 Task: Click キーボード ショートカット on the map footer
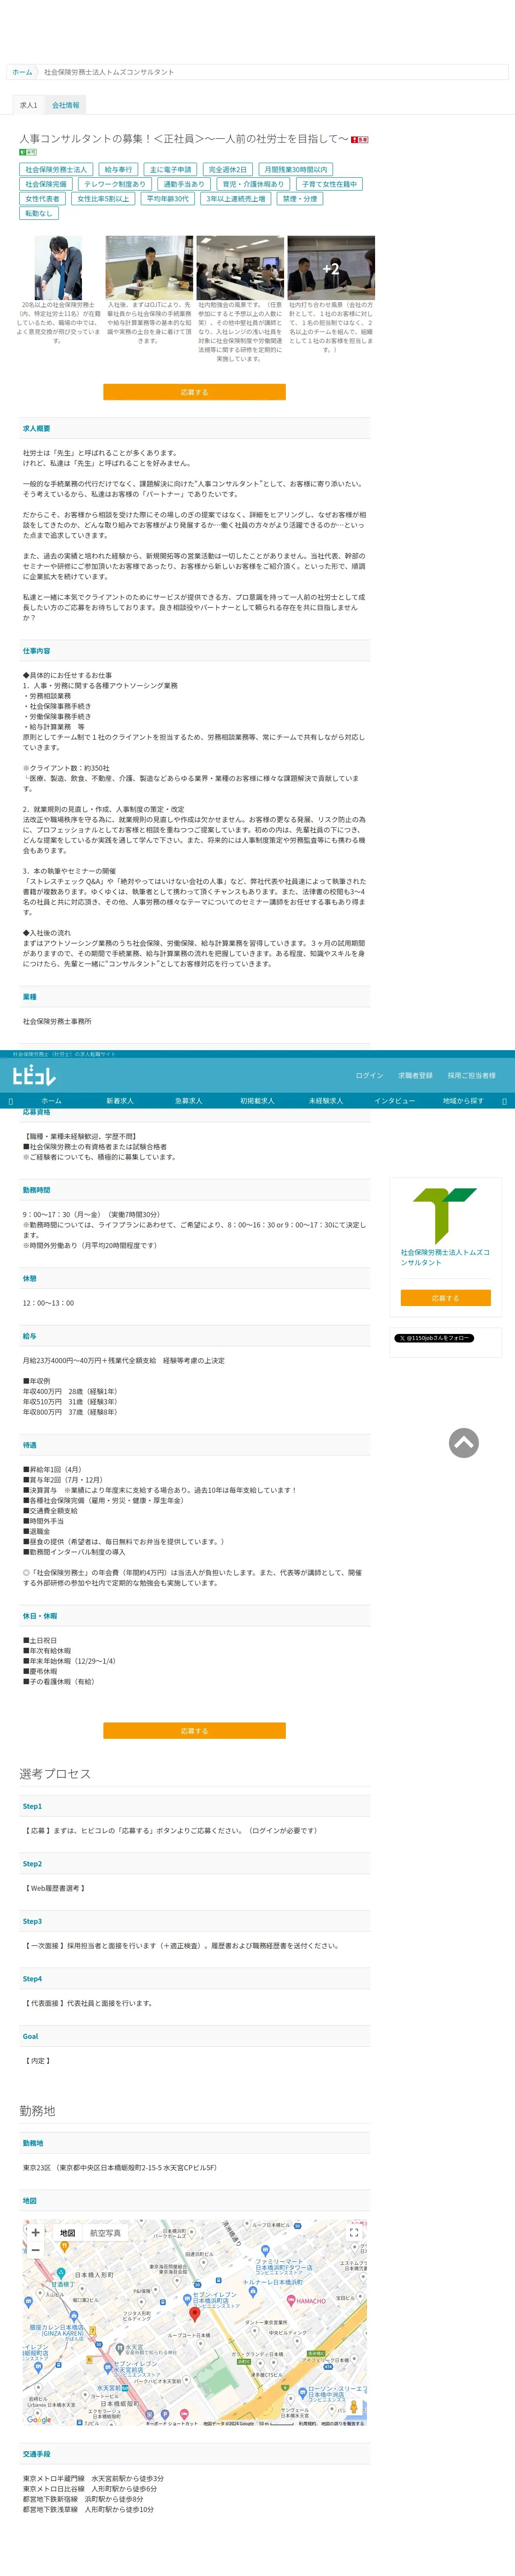[172, 2424]
